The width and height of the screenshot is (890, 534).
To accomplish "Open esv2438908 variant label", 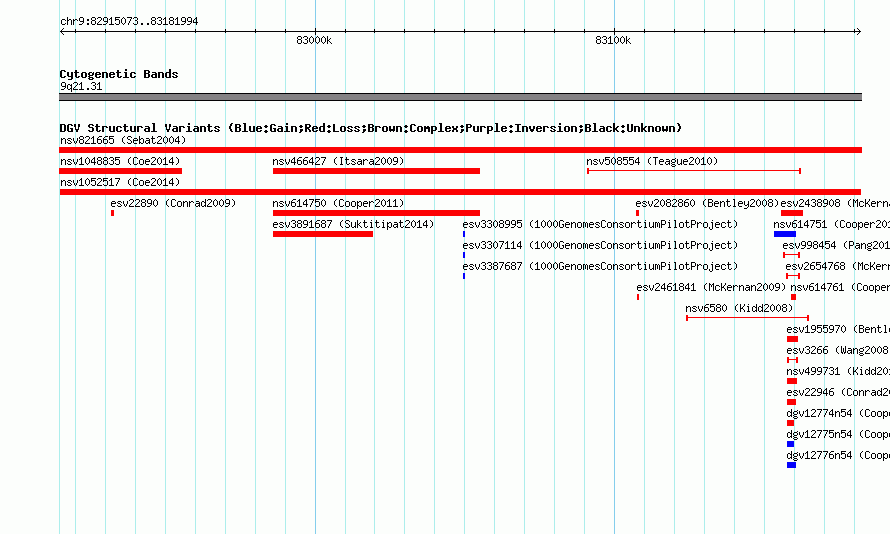I will coord(835,203).
